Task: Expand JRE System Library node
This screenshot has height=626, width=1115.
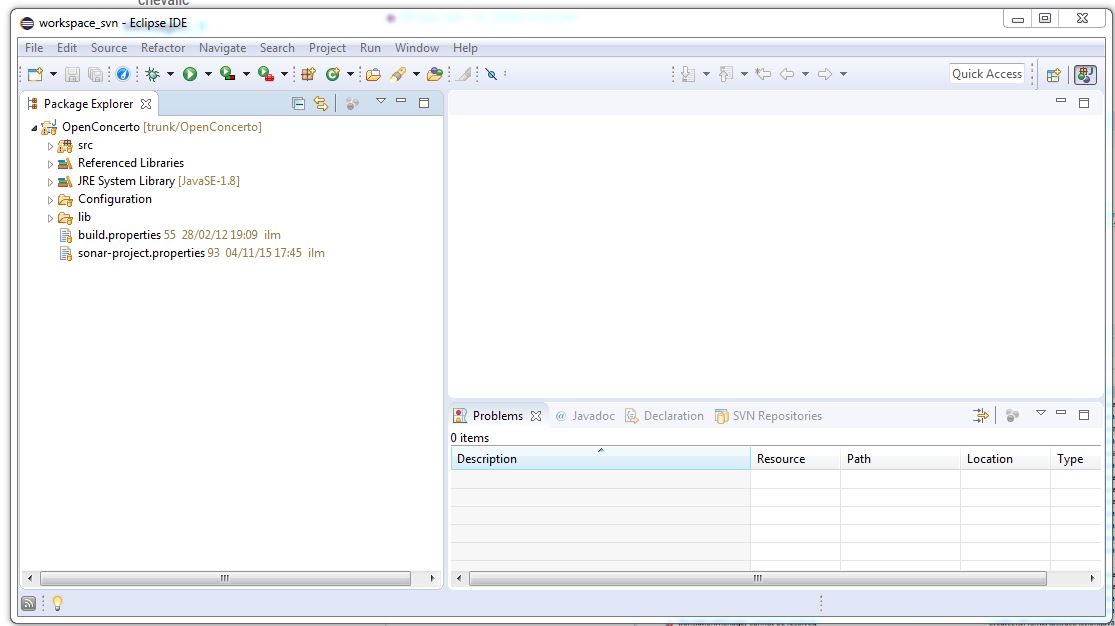Action: click(50, 182)
